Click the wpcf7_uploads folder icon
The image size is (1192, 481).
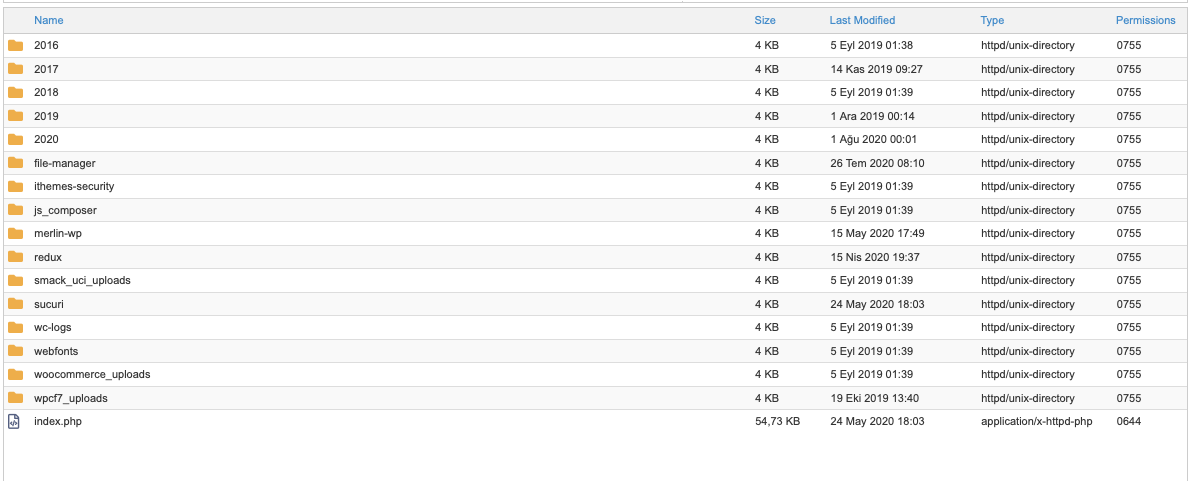click(x=15, y=398)
